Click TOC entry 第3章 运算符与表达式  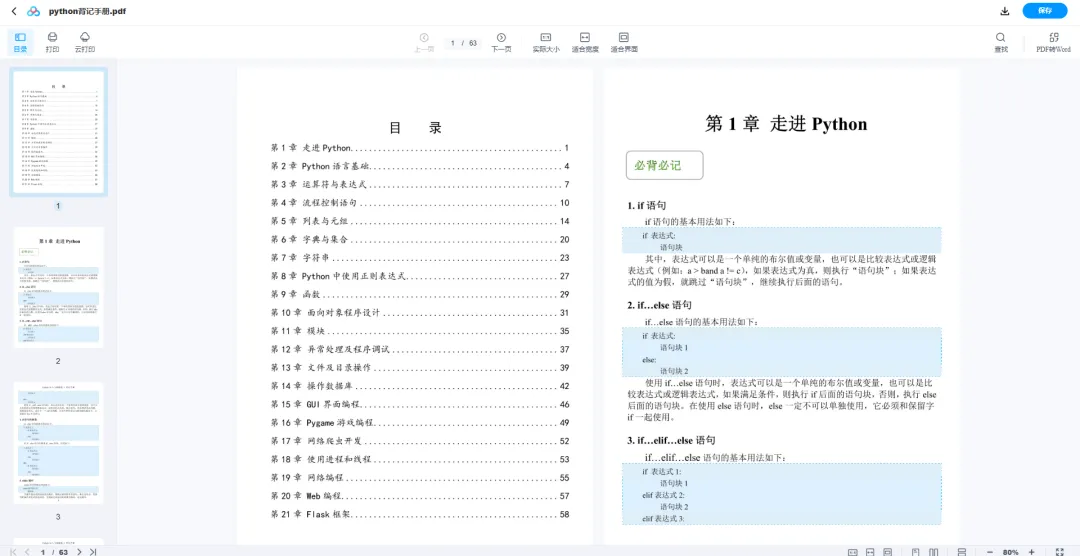pos(420,185)
